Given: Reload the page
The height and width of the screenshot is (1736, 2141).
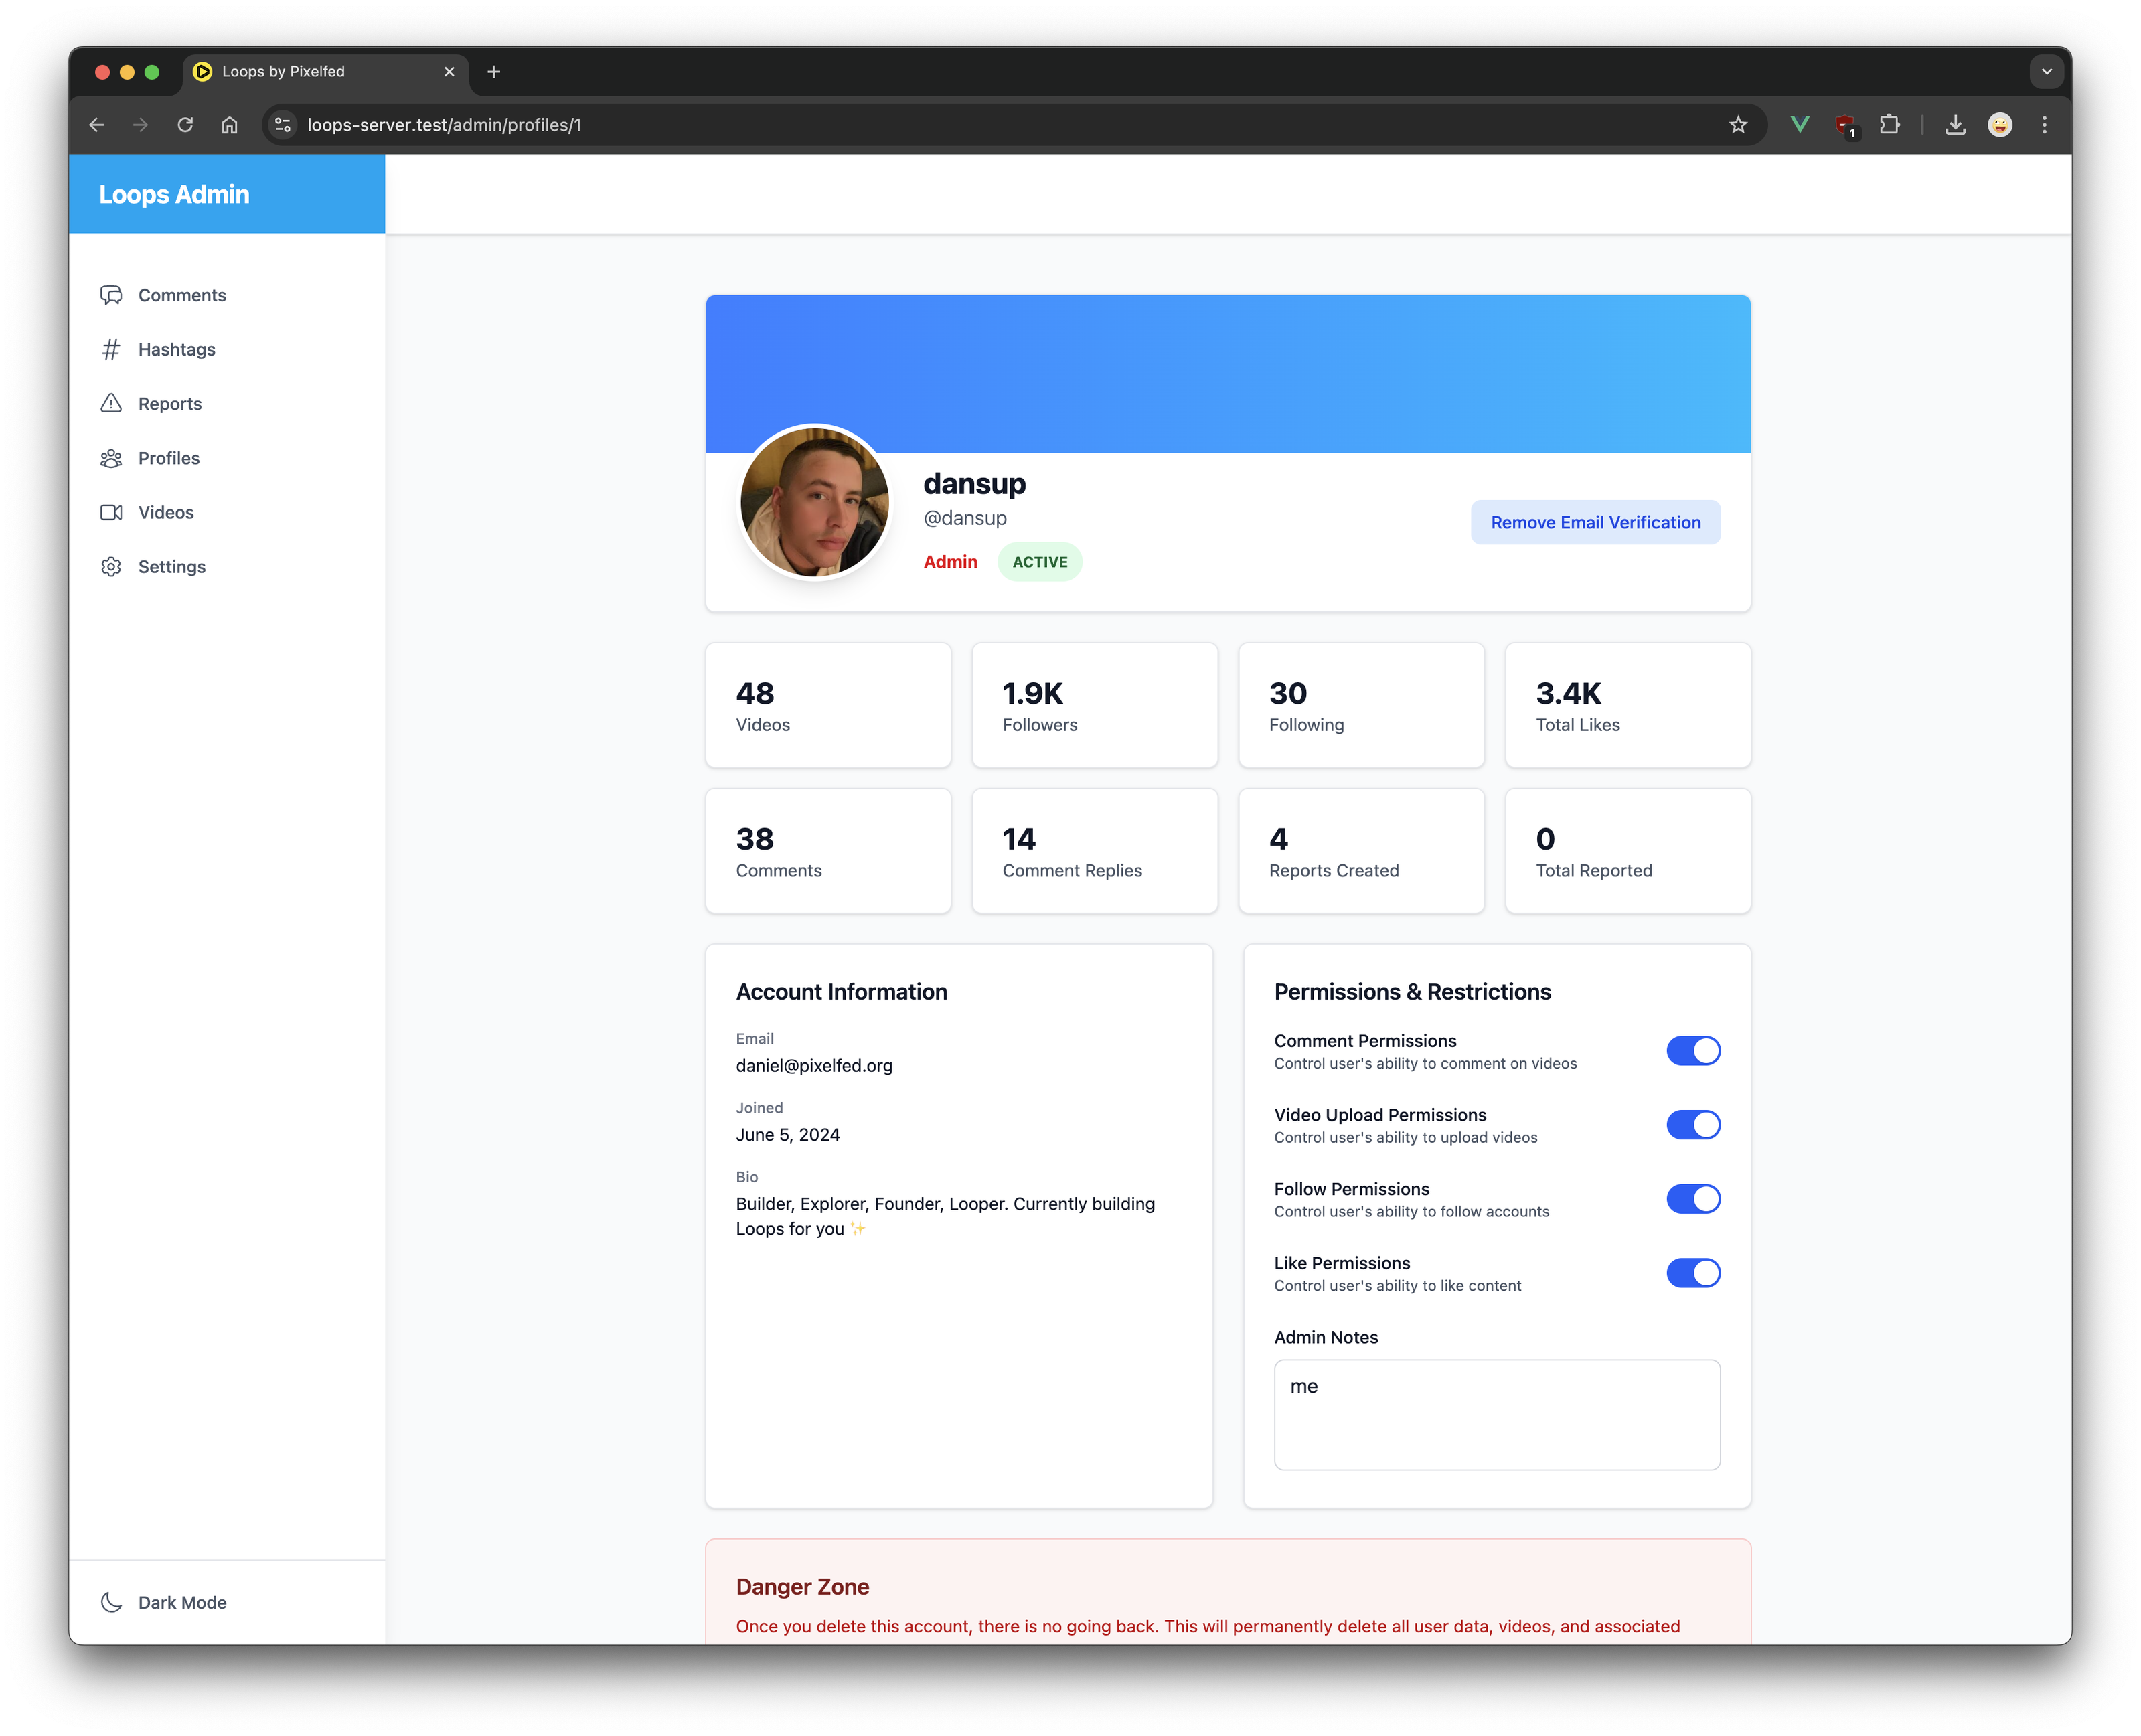Looking at the screenshot, I should 185,125.
